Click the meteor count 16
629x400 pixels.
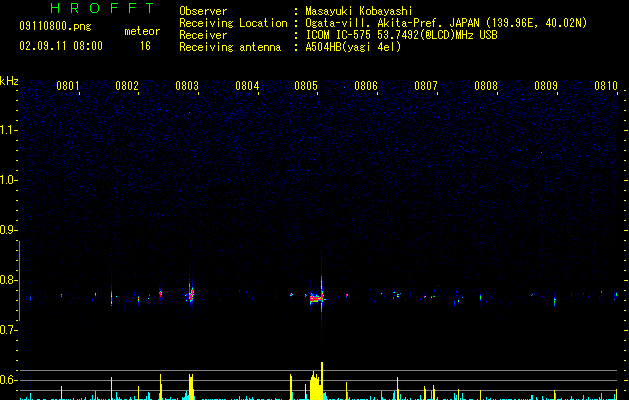click(x=145, y=46)
